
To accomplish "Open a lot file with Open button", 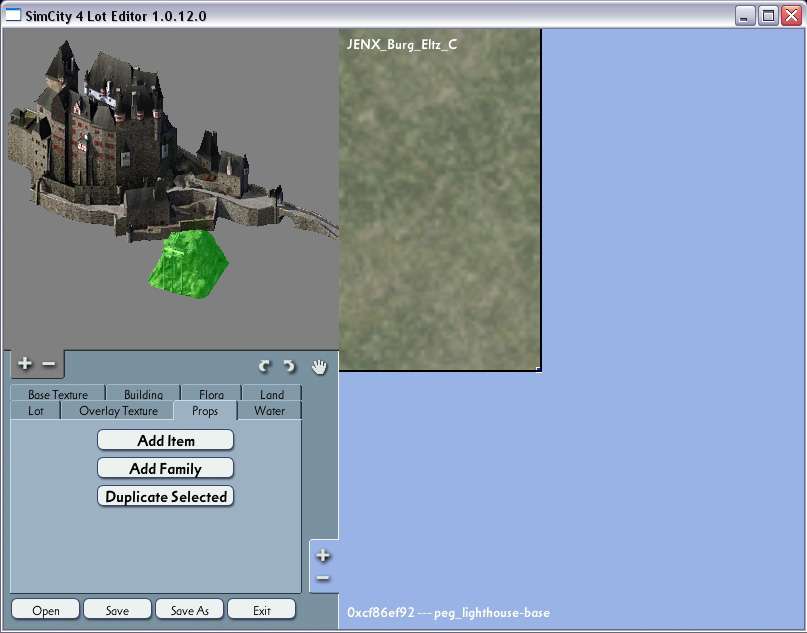I will [x=46, y=610].
